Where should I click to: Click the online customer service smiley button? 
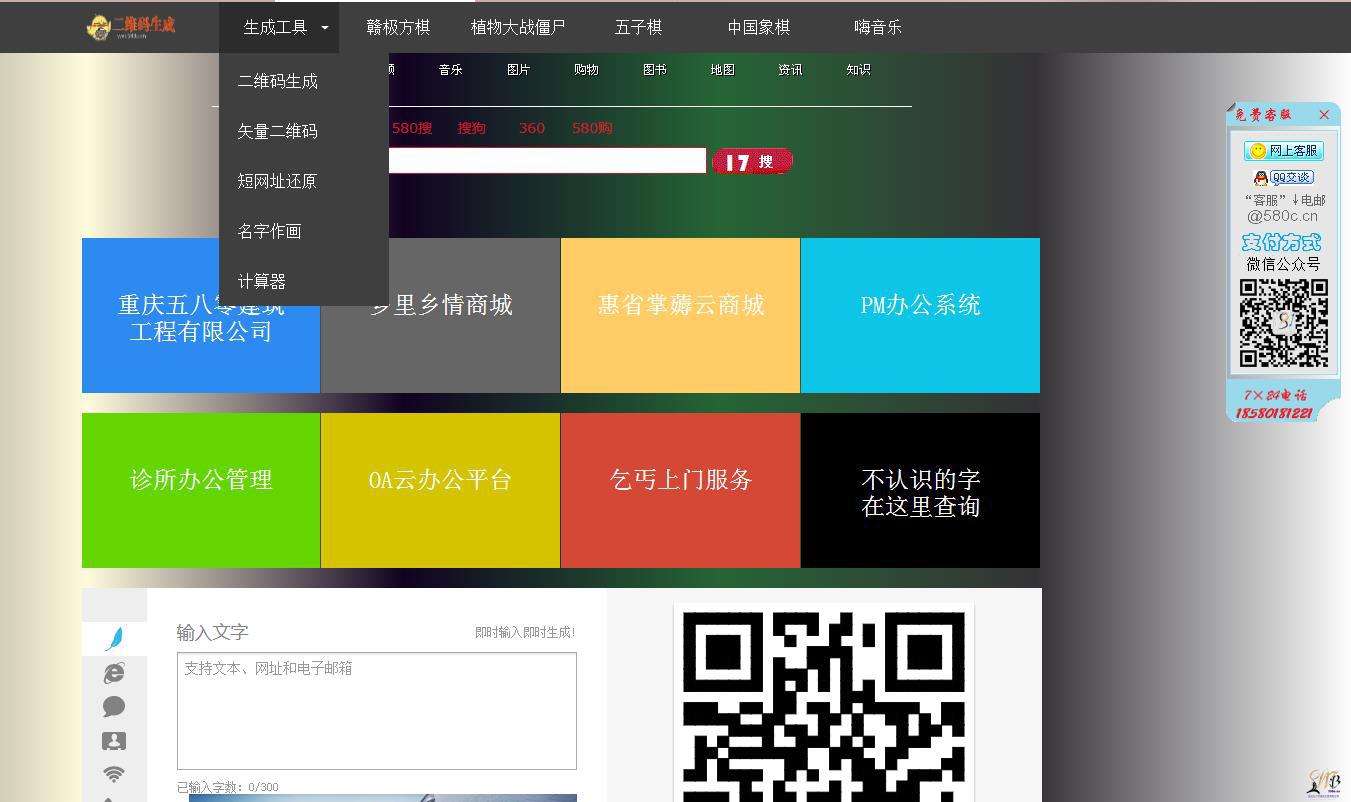coord(1283,151)
